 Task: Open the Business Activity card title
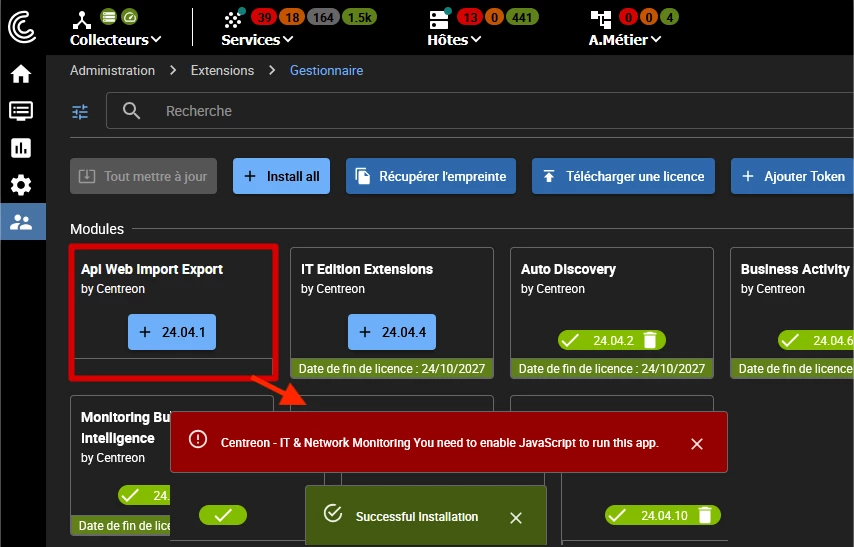coord(795,269)
